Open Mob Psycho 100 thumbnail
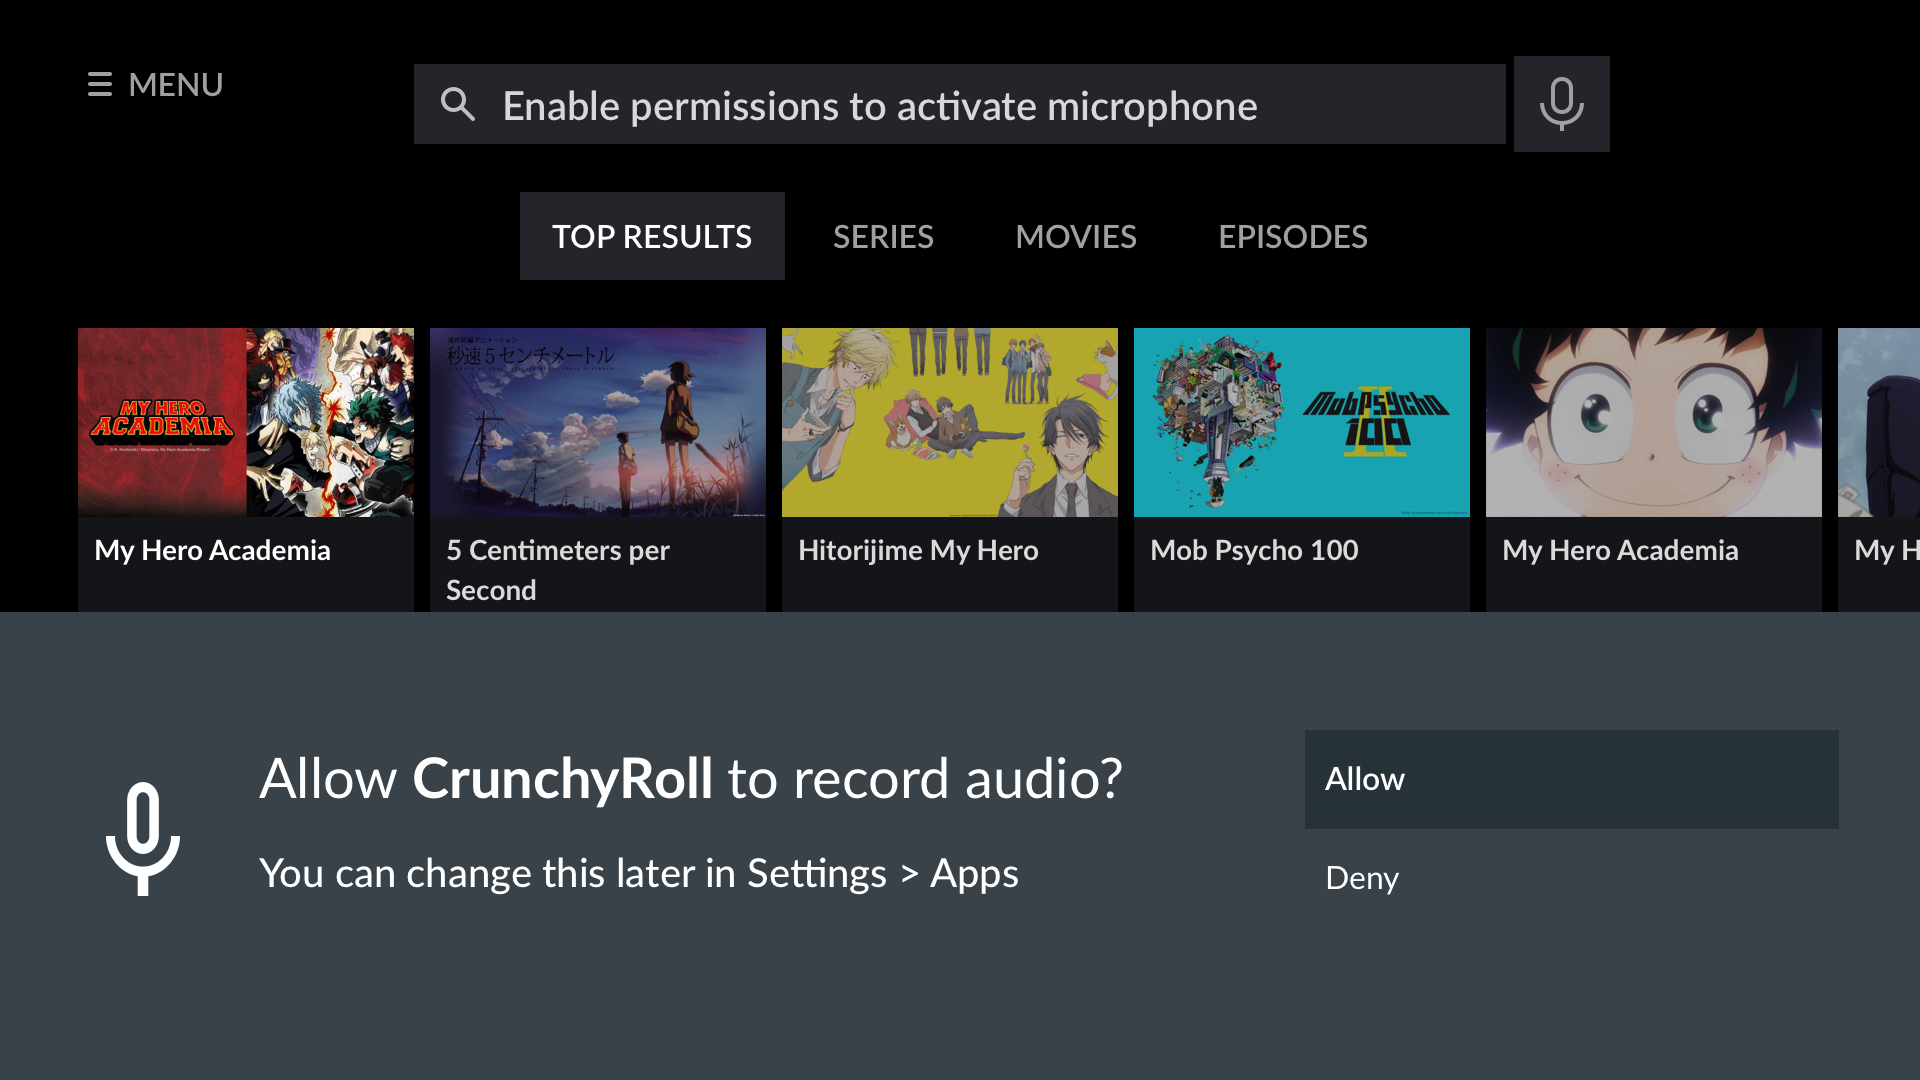Viewport: 1920px width, 1080px height. pyautogui.click(x=1302, y=422)
